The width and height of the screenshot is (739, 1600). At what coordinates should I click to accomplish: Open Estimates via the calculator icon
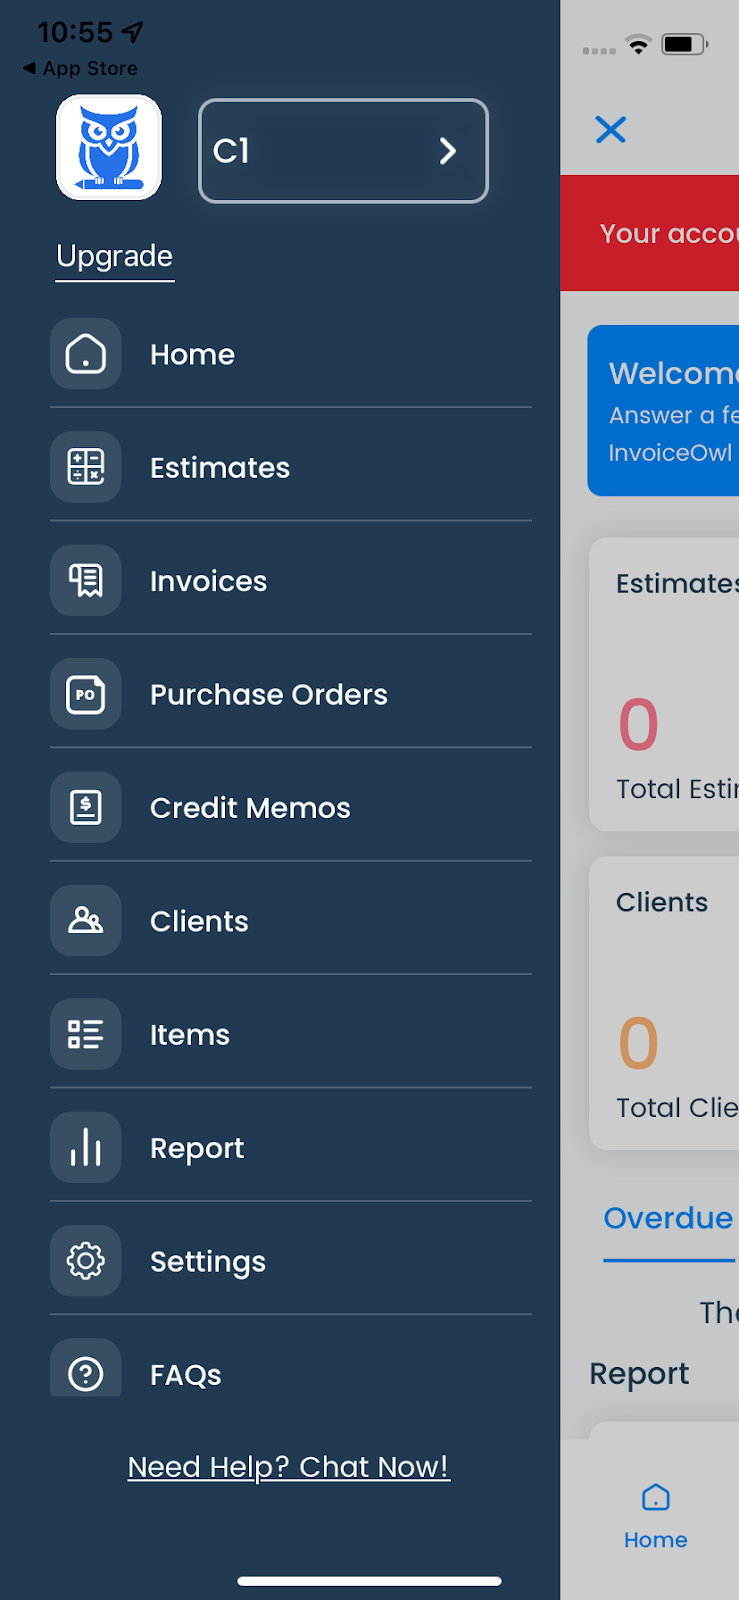pyautogui.click(x=86, y=467)
